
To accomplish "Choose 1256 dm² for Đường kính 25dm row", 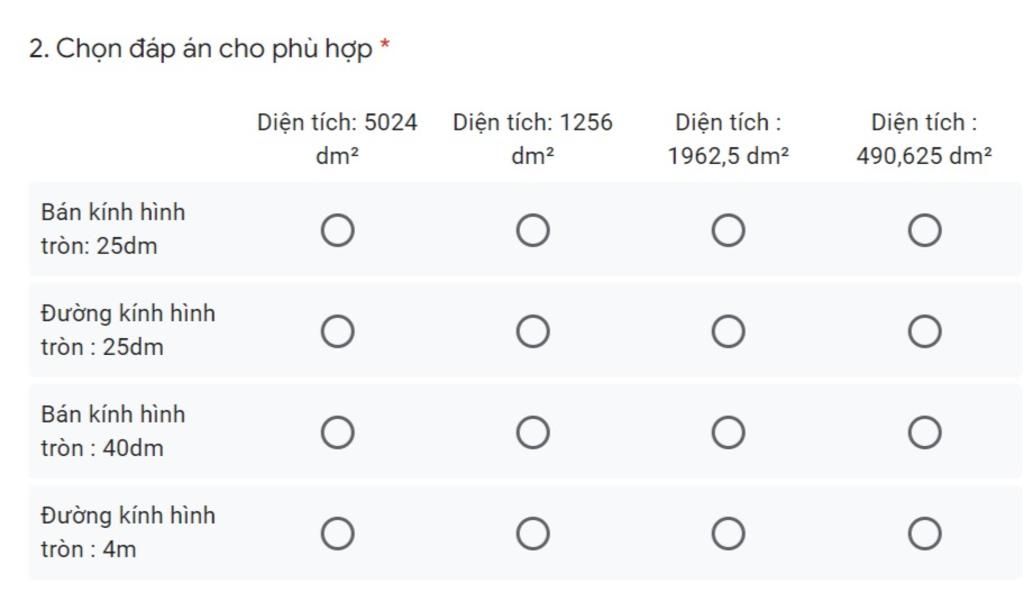I will pos(533,331).
